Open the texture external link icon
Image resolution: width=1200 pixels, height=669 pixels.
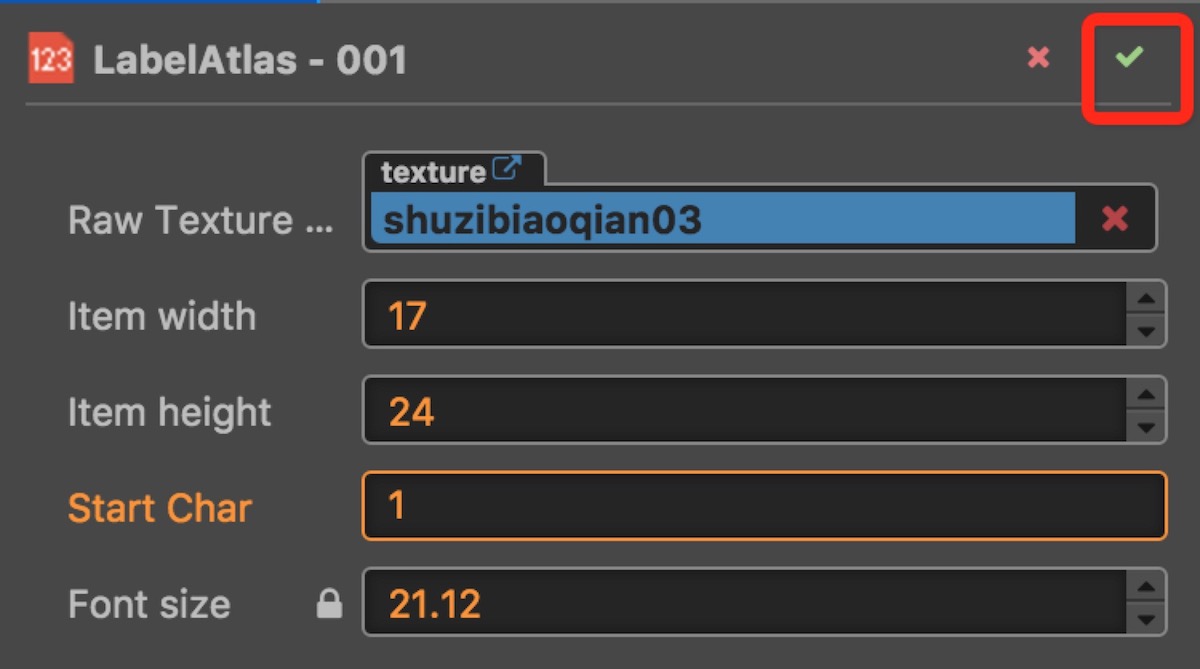tap(507, 169)
